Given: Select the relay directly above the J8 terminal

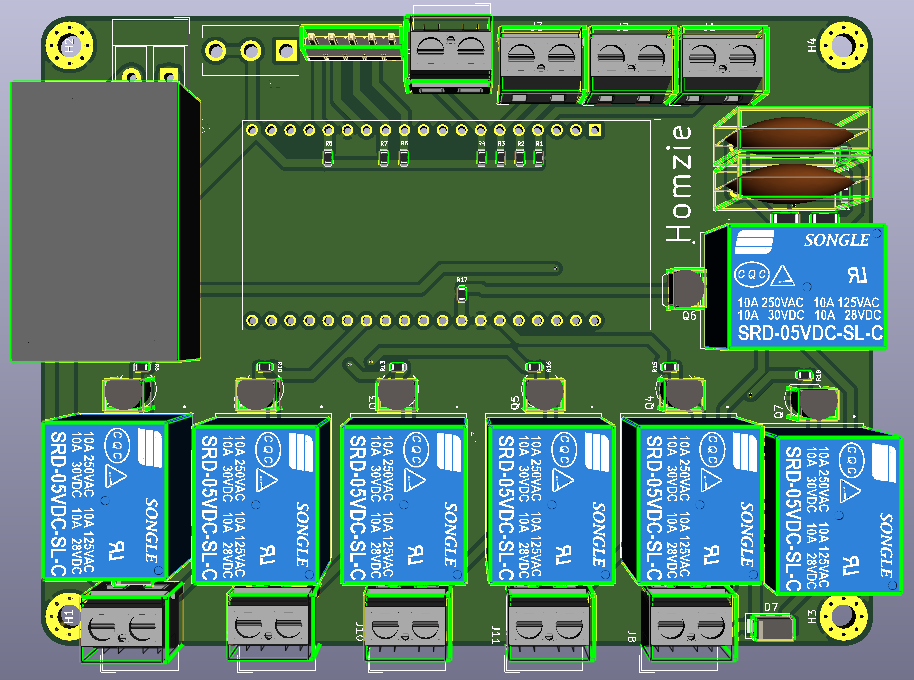Looking at the screenshot, I should pyautogui.click(x=692, y=501).
